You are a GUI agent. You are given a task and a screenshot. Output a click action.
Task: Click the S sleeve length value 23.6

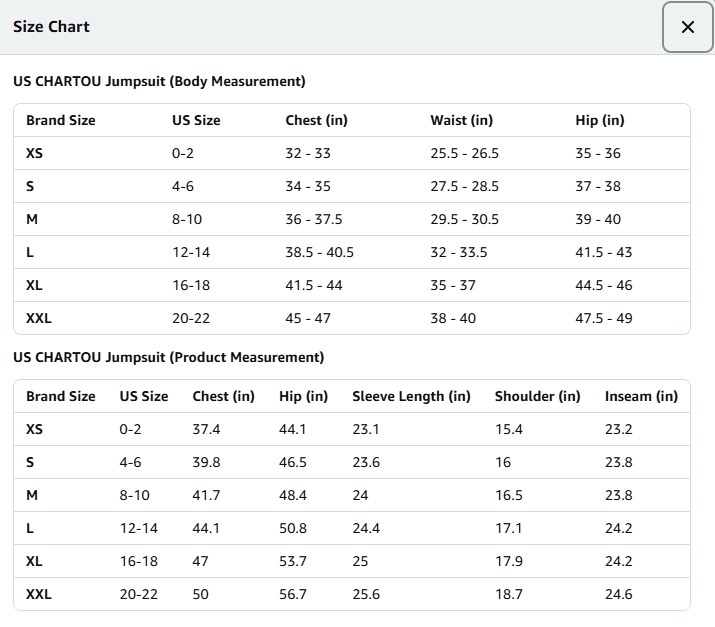366,462
